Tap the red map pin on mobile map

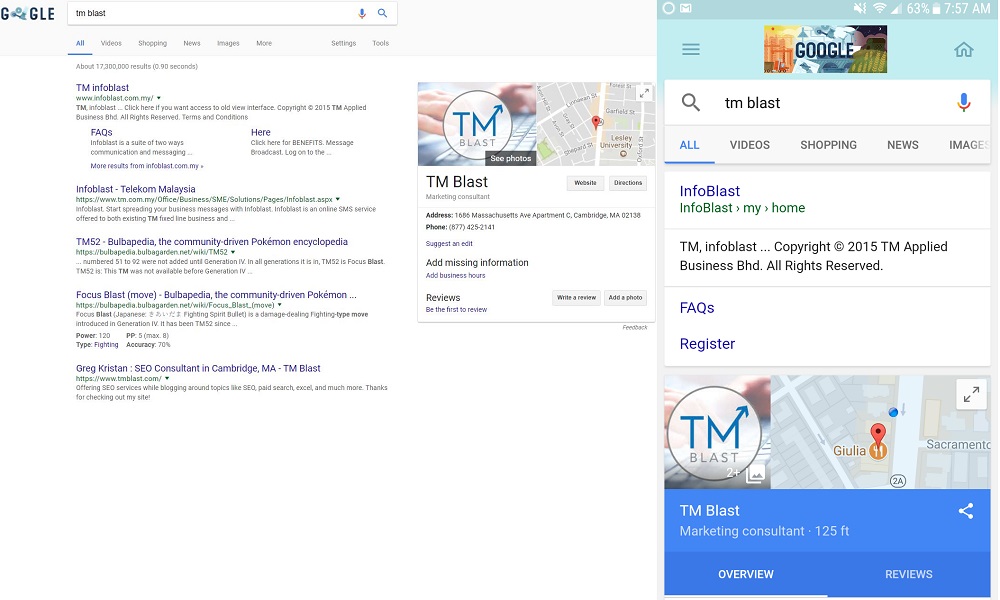[x=878, y=433]
